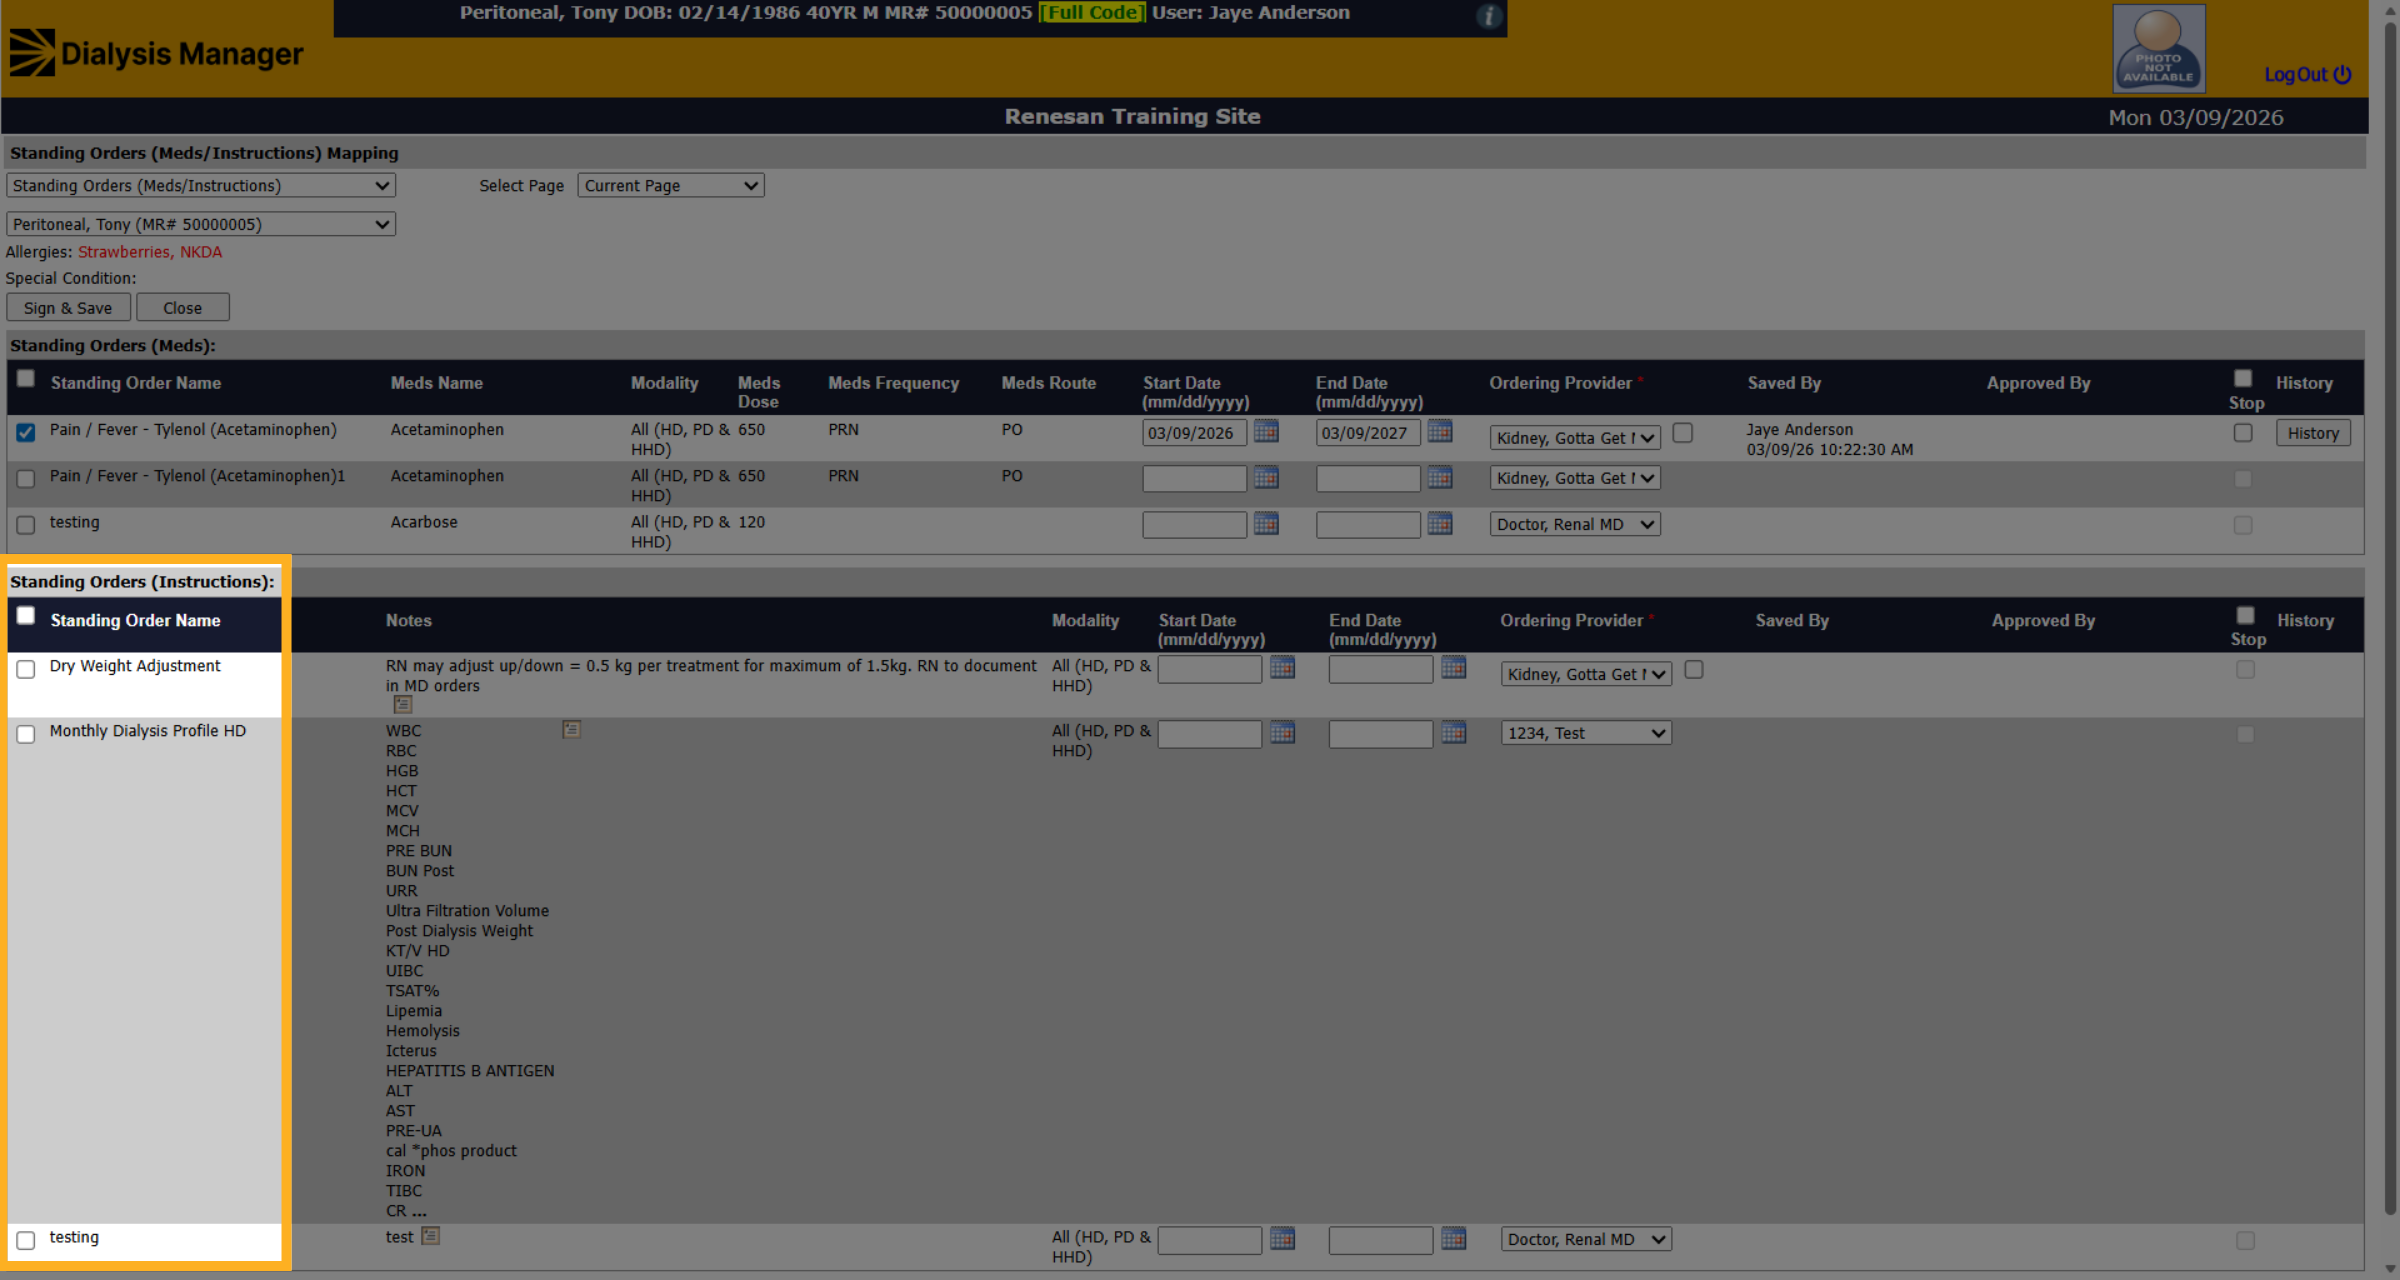Image resolution: width=2400 pixels, height=1280 pixels.
Task: Click the End Date field showing 03/09/2027
Action: [1368, 433]
